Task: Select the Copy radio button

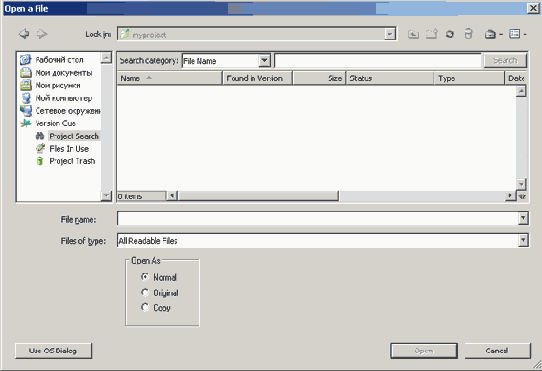Action: (x=145, y=307)
